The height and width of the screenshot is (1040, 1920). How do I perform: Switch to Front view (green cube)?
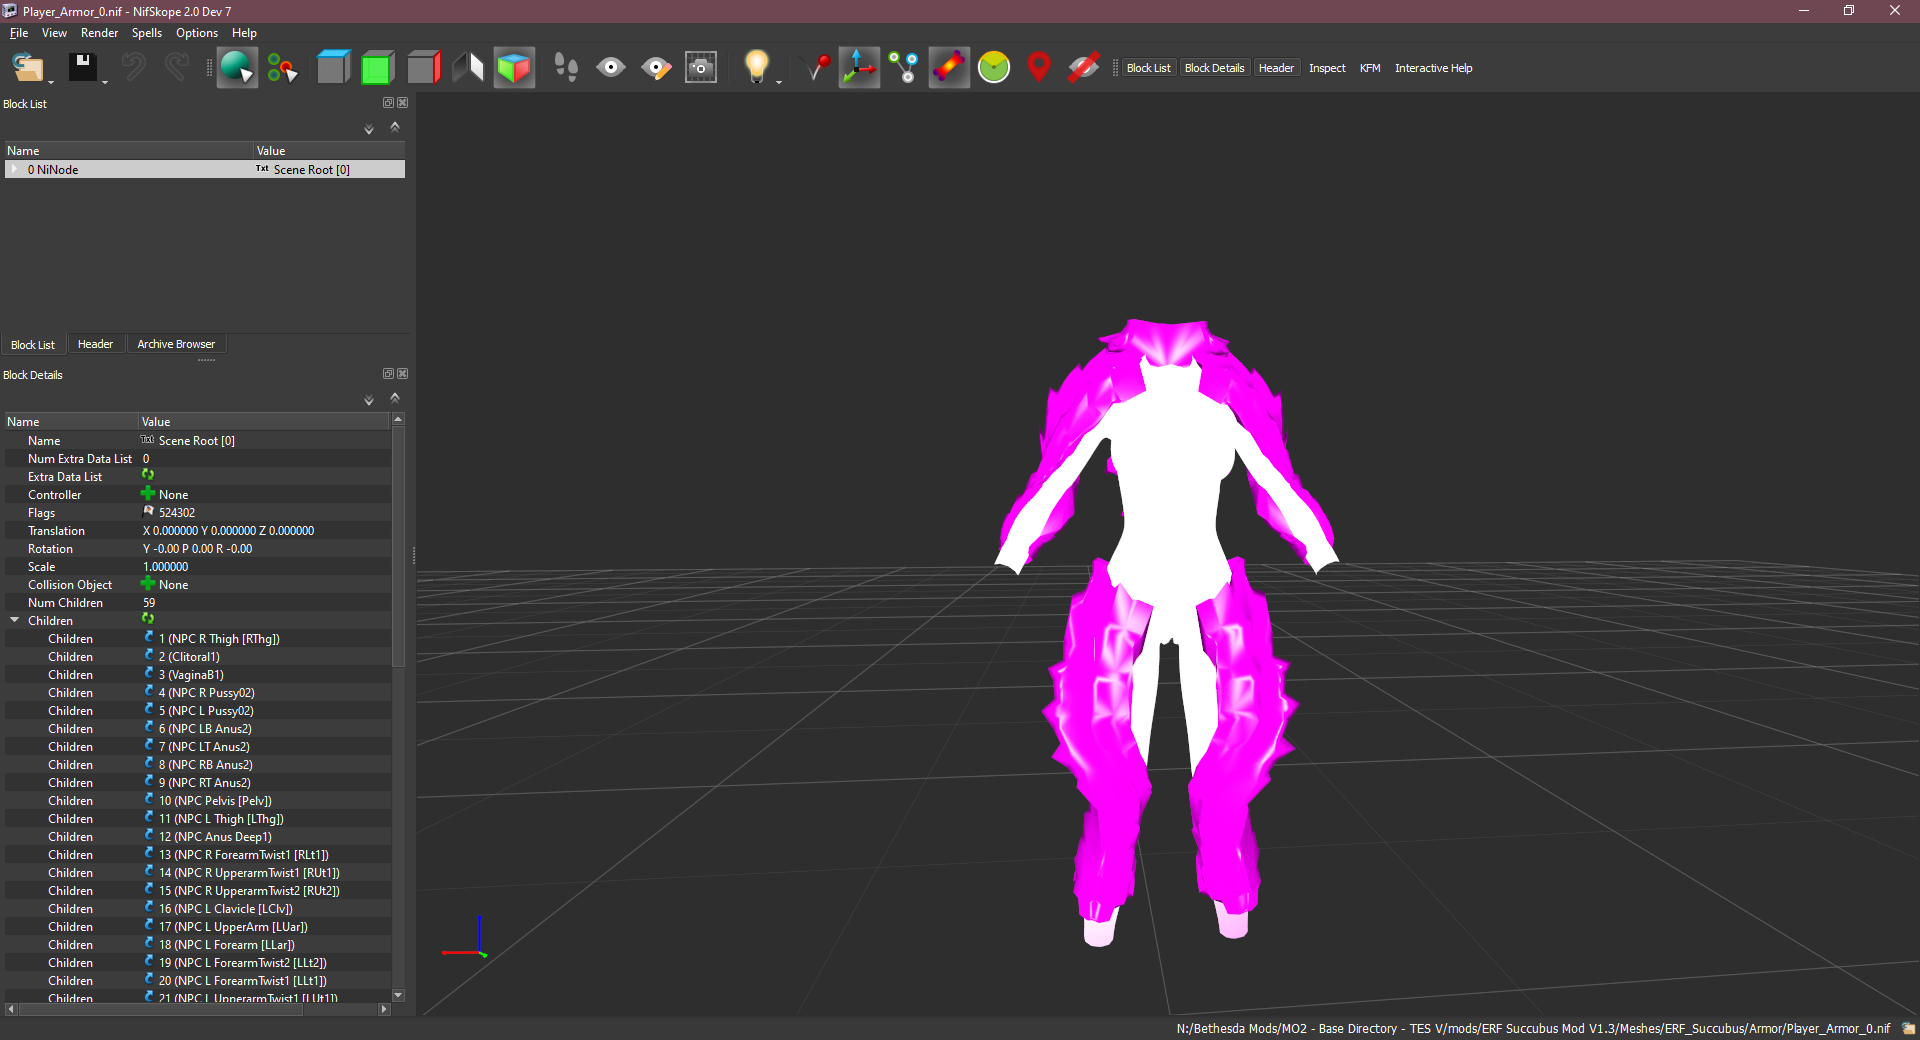377,68
